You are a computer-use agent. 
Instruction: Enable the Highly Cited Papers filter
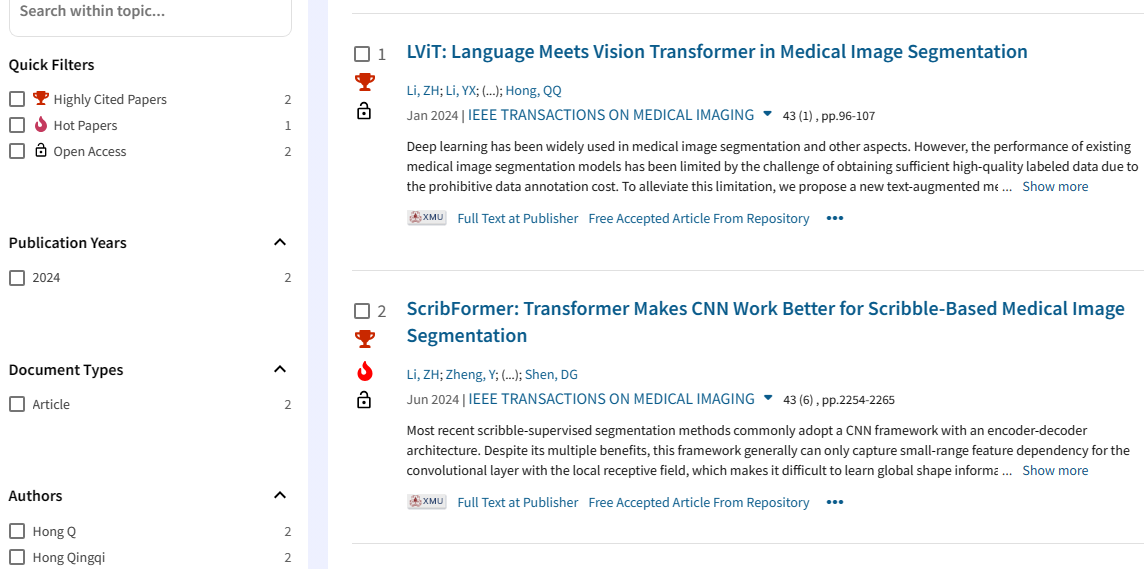(17, 99)
